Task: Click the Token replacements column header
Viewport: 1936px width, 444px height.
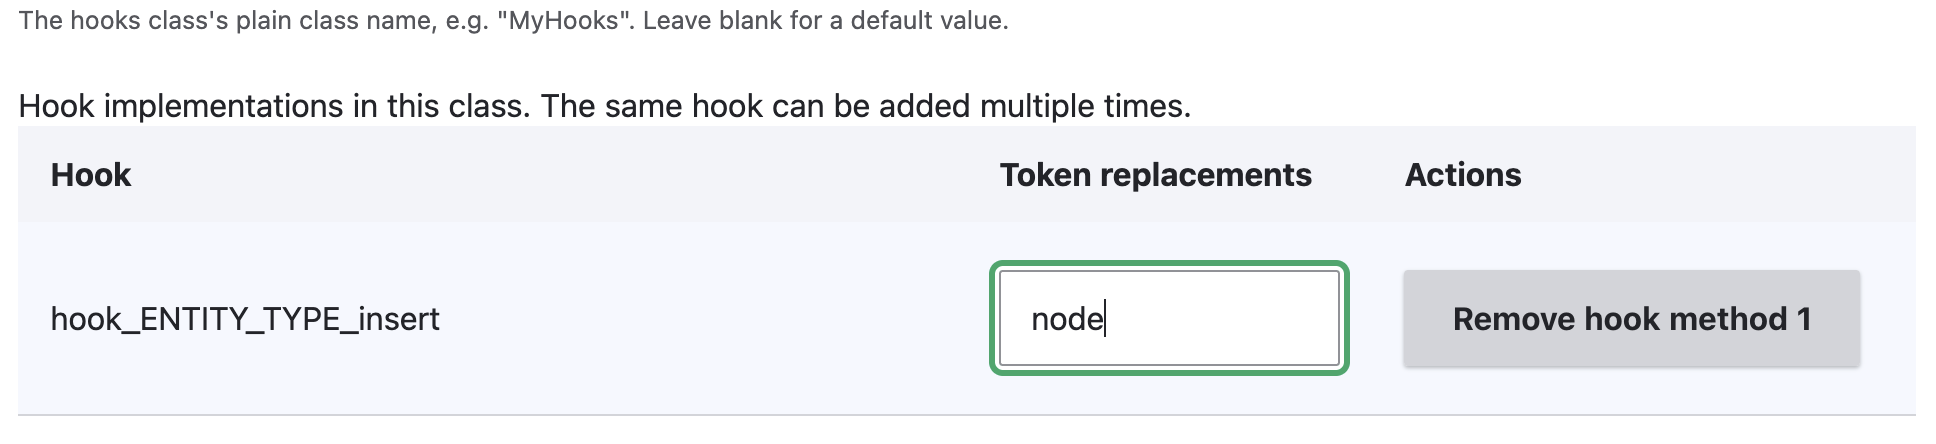Action: 1155,175
